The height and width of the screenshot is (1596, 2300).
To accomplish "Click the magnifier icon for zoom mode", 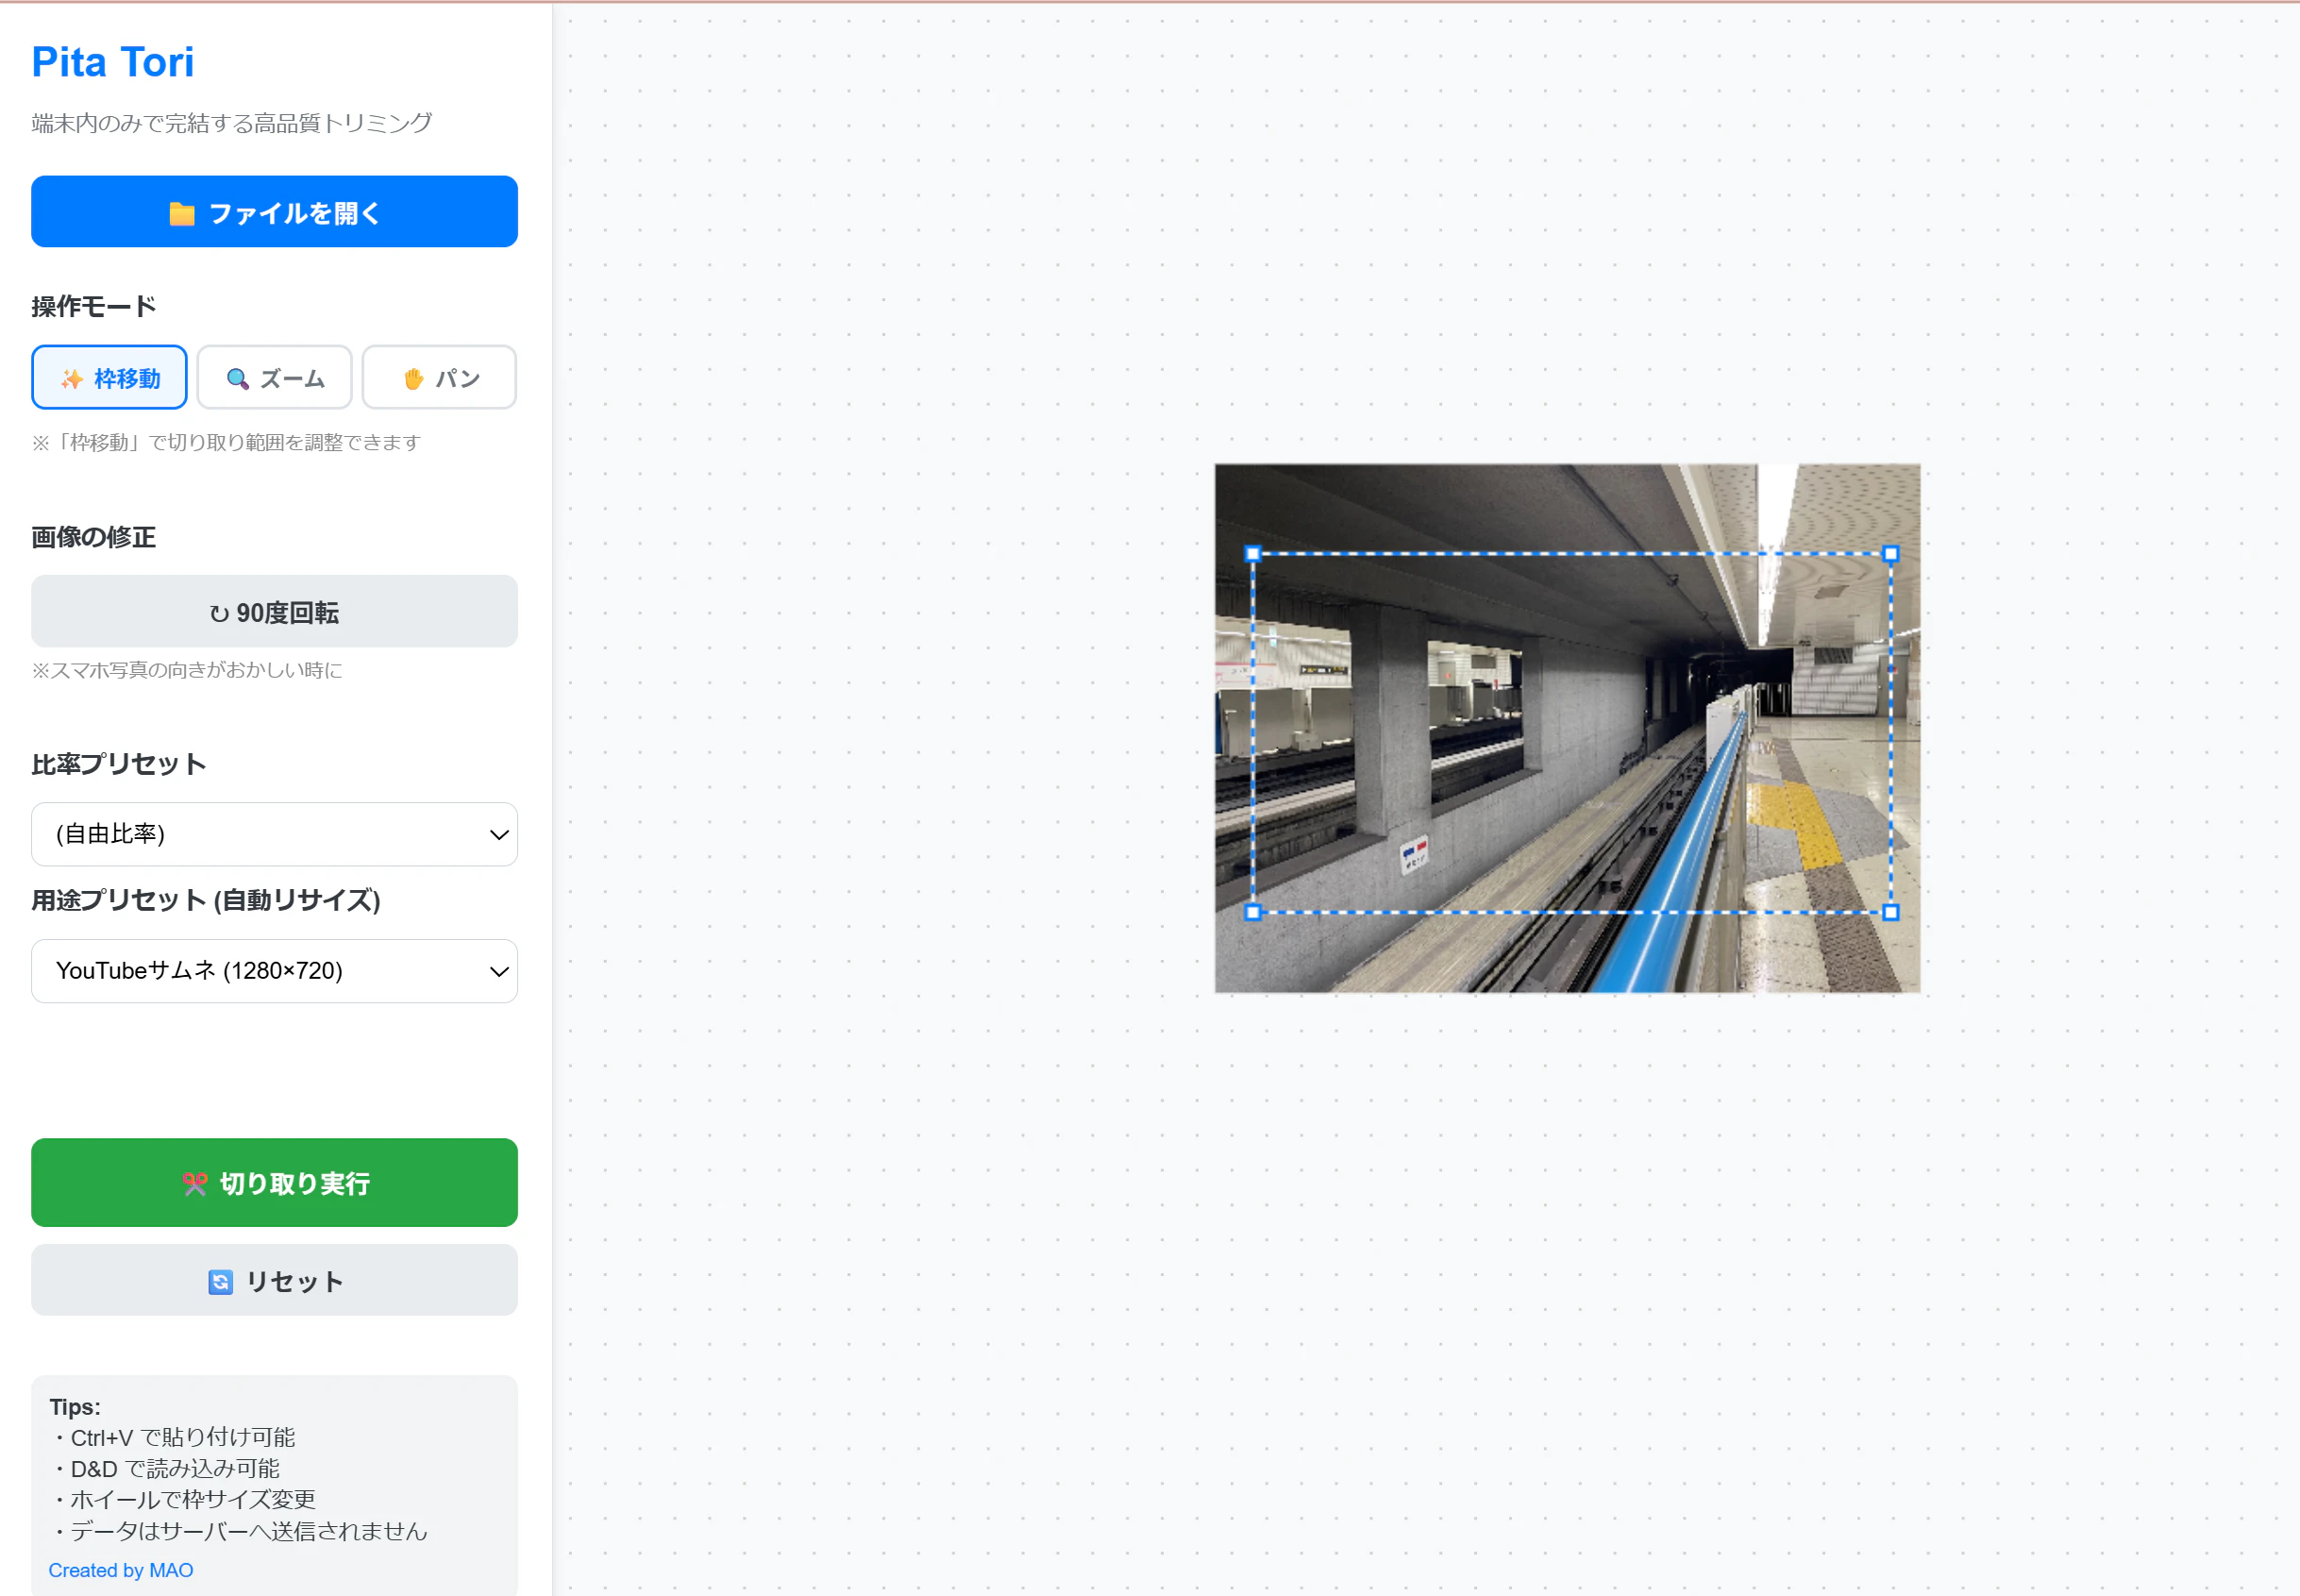I will pyautogui.click(x=237, y=378).
